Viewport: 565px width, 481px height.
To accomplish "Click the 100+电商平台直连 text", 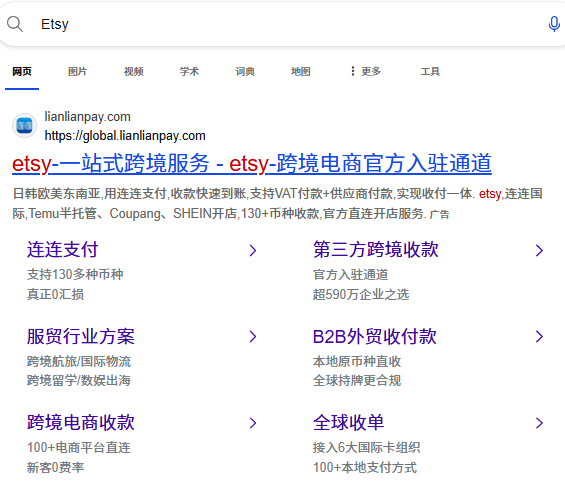I will click(79, 447).
